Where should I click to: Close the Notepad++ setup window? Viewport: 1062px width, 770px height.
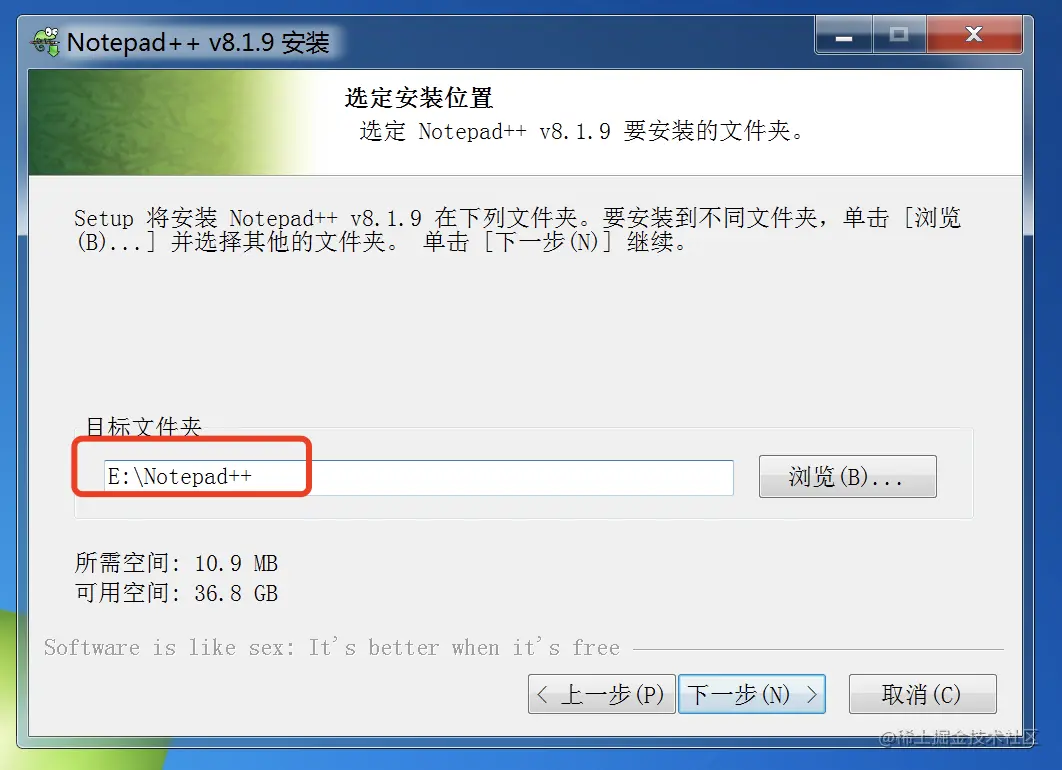(974, 35)
